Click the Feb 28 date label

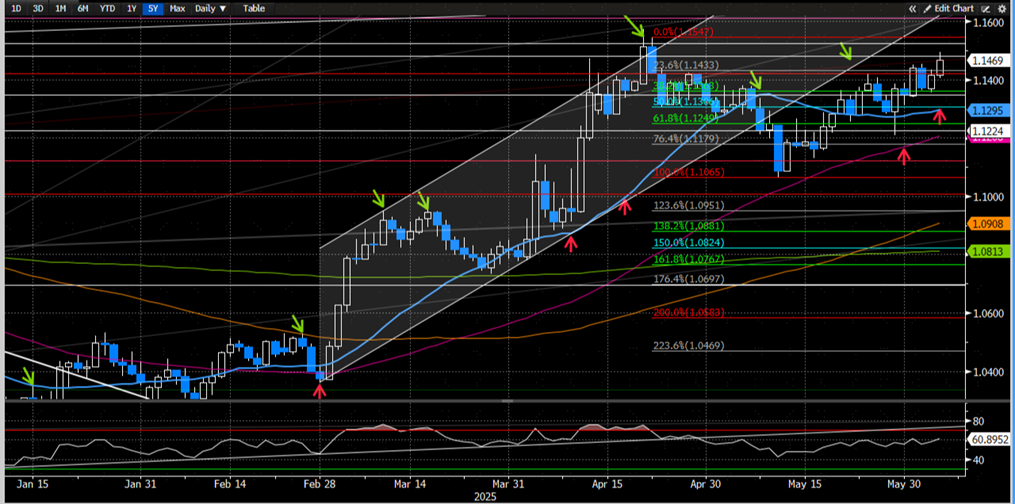(x=320, y=484)
